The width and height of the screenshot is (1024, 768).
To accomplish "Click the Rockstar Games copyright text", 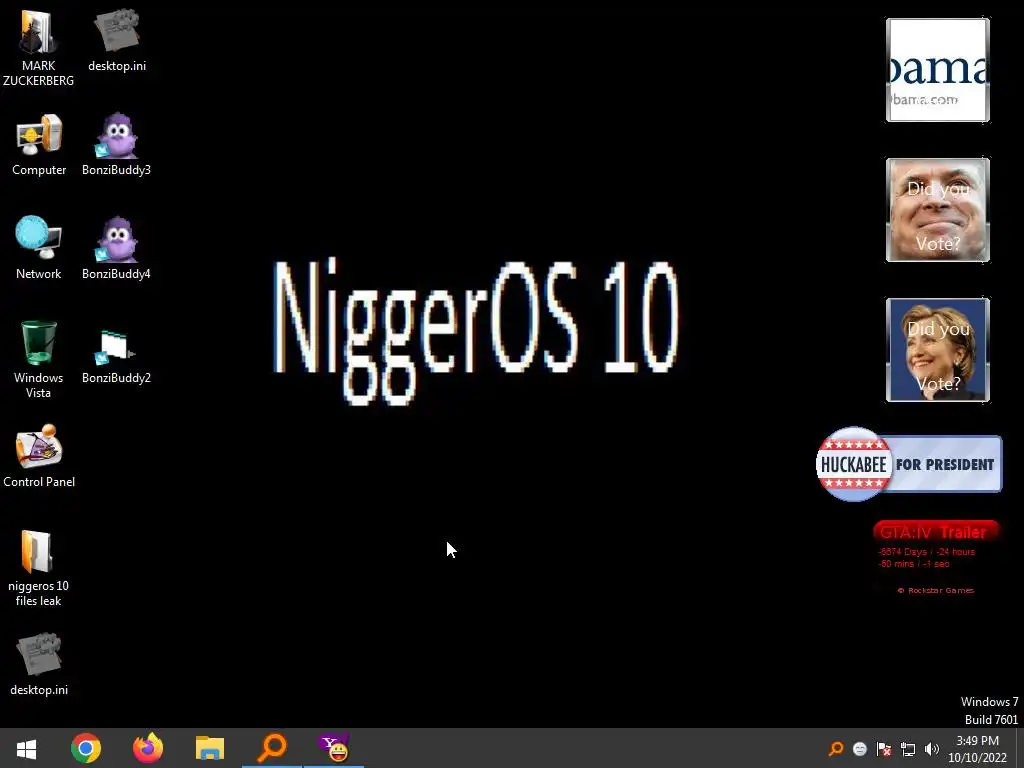I will tap(936, 590).
